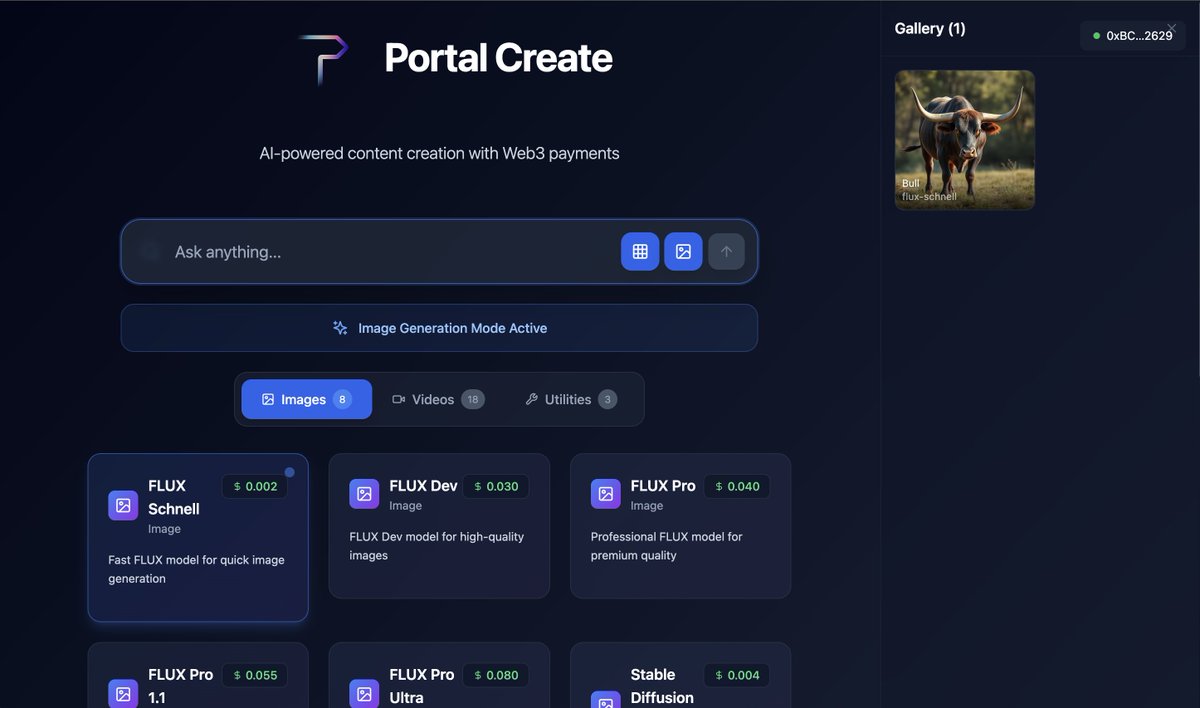Select the FLUX Schnell model card
Screen dimensions: 1200x708
coord(198,538)
